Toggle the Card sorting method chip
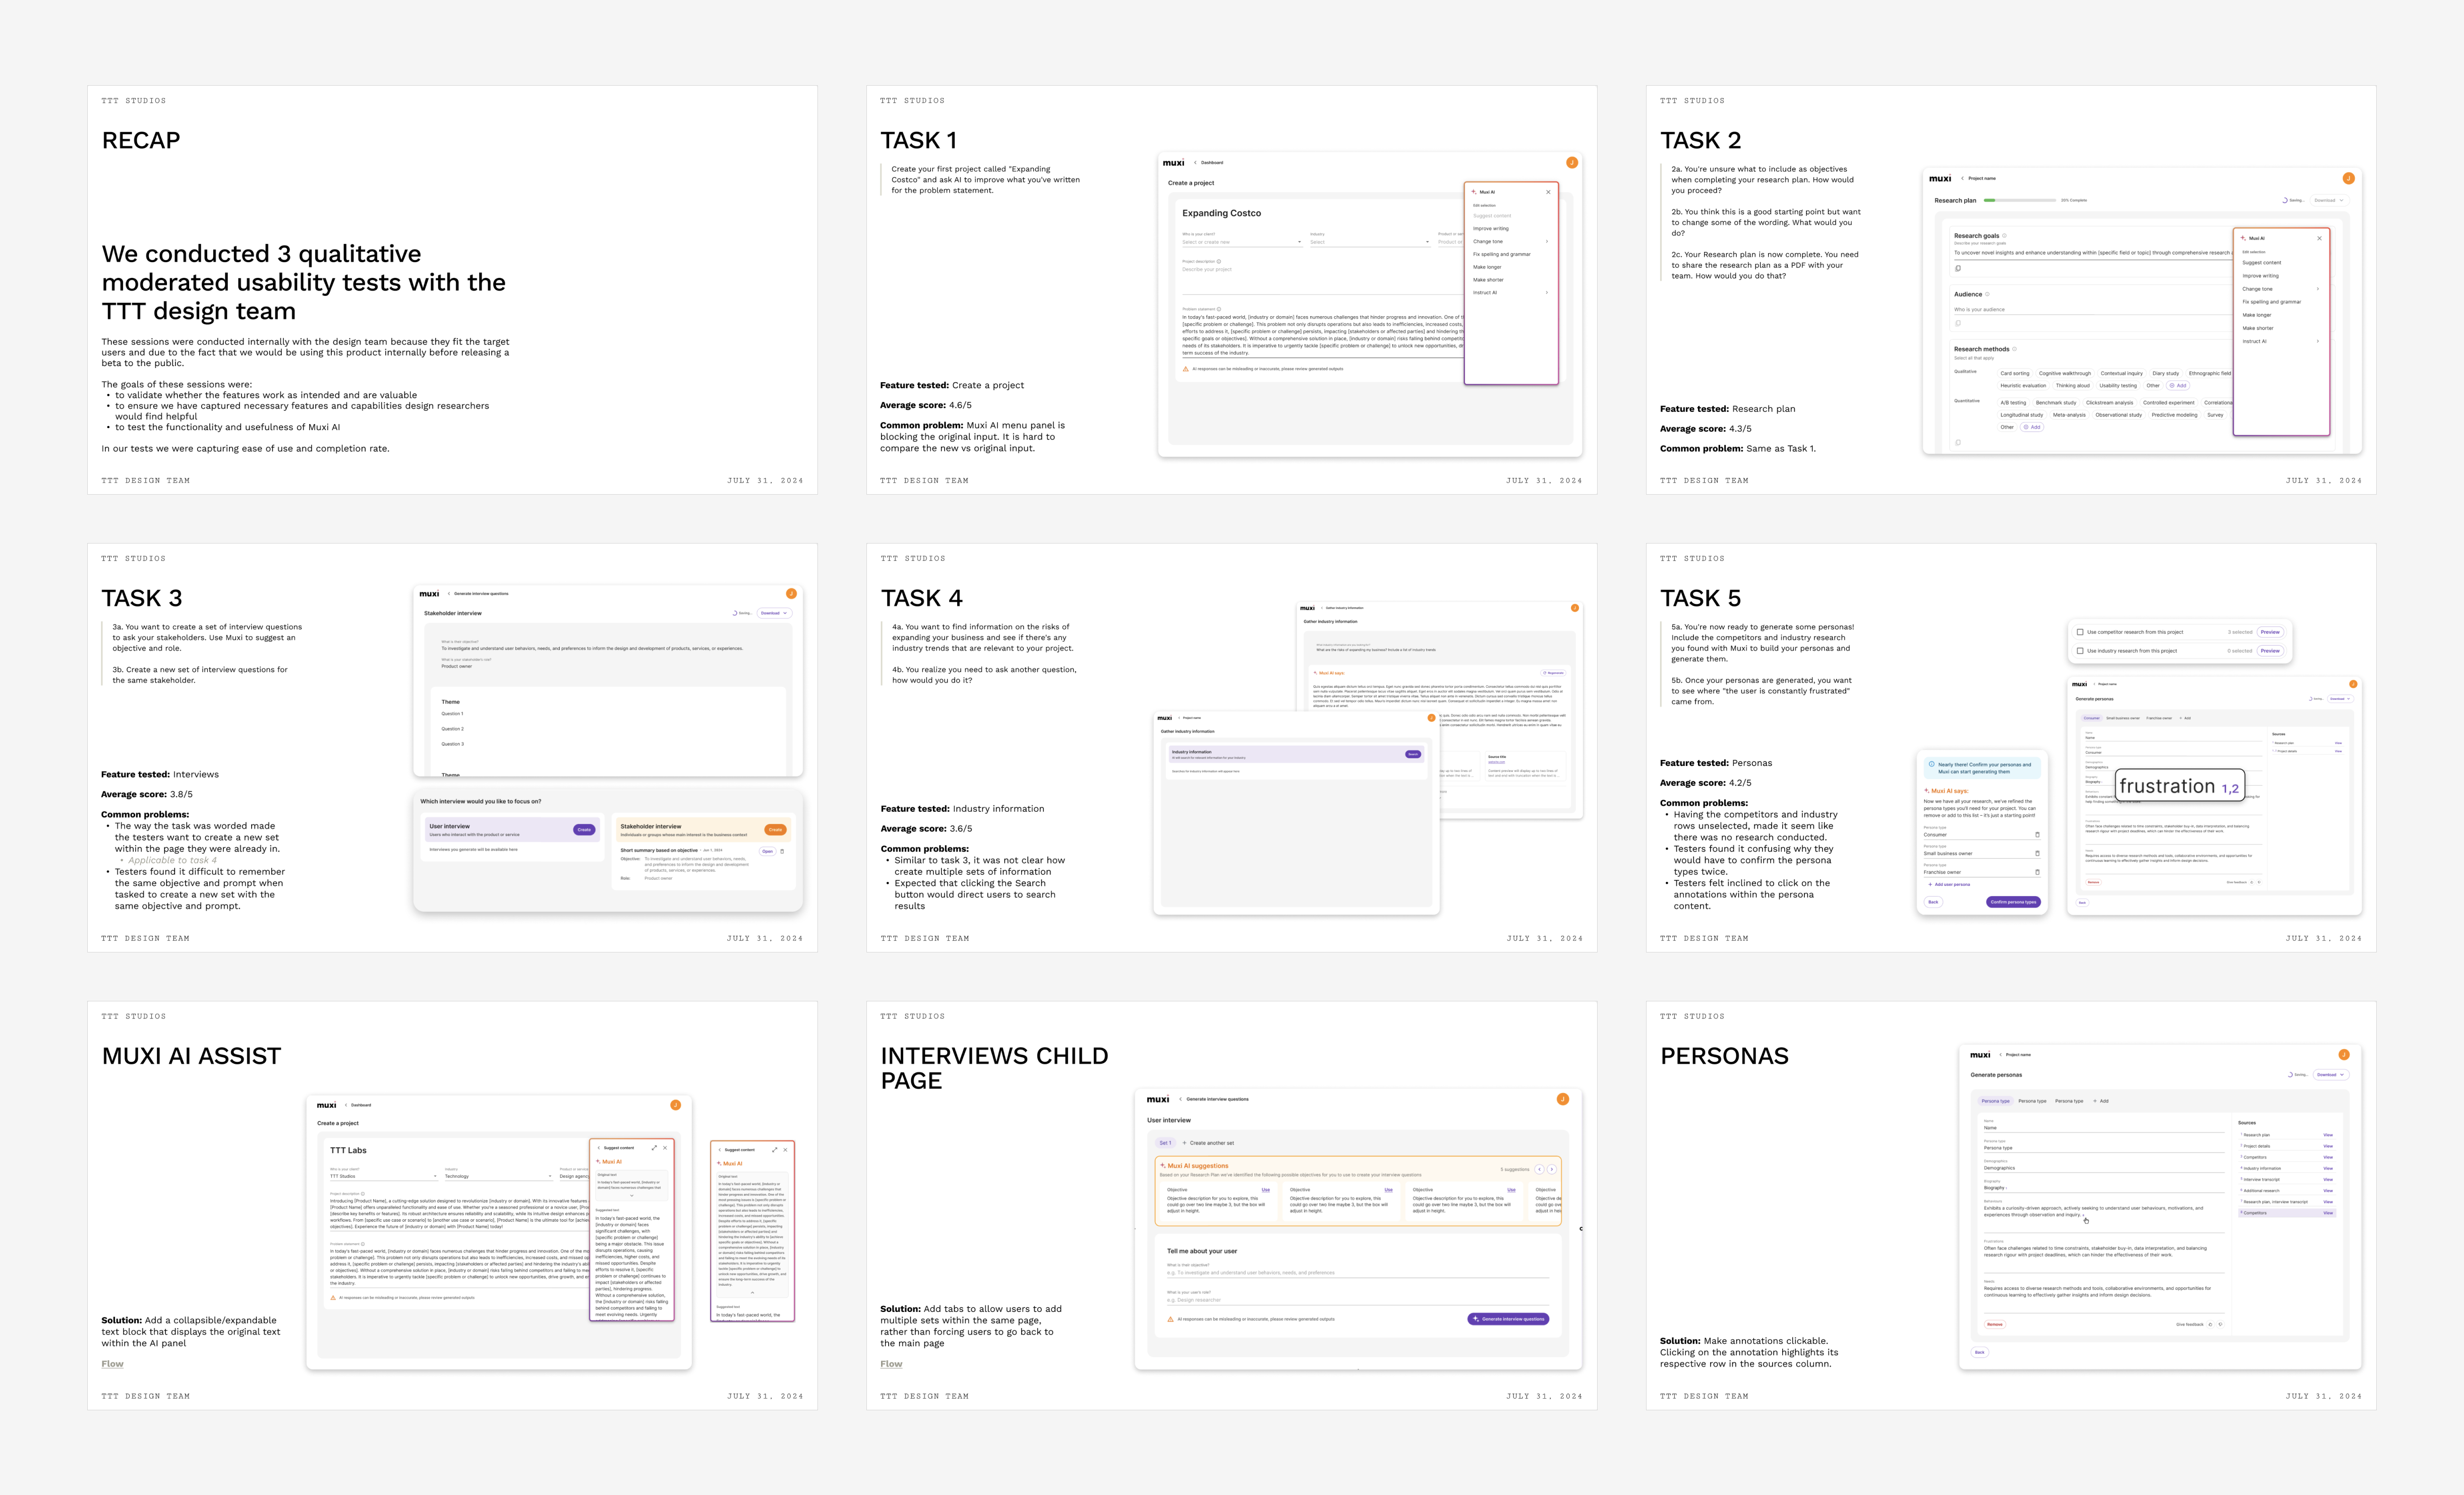Screen dimensions: 2464x1495 point(2014,373)
